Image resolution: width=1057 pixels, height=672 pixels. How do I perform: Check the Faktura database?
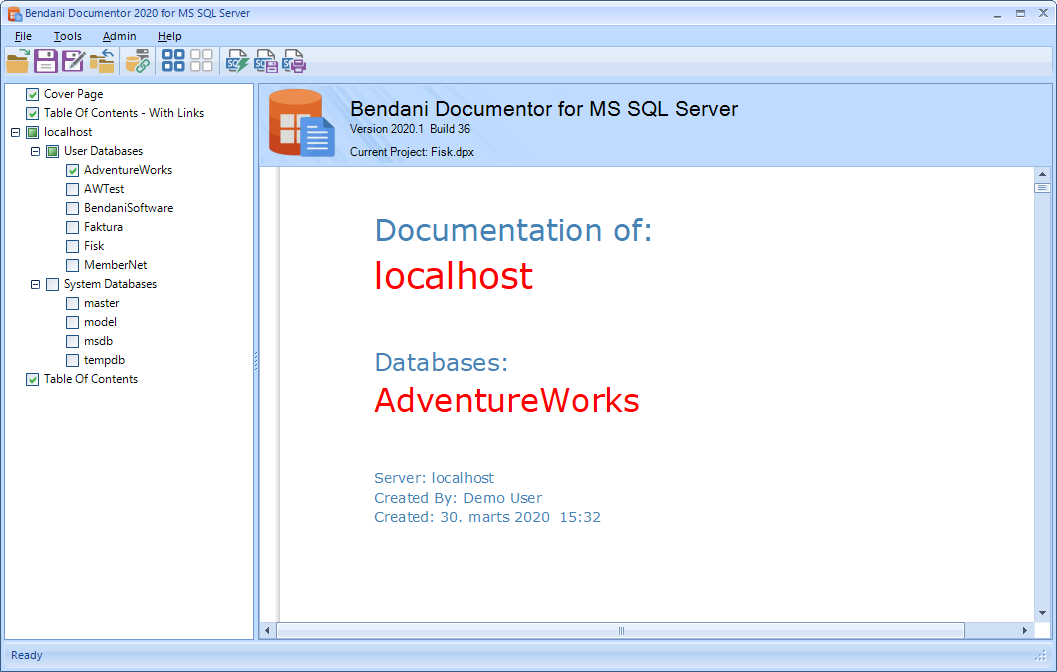pos(73,227)
